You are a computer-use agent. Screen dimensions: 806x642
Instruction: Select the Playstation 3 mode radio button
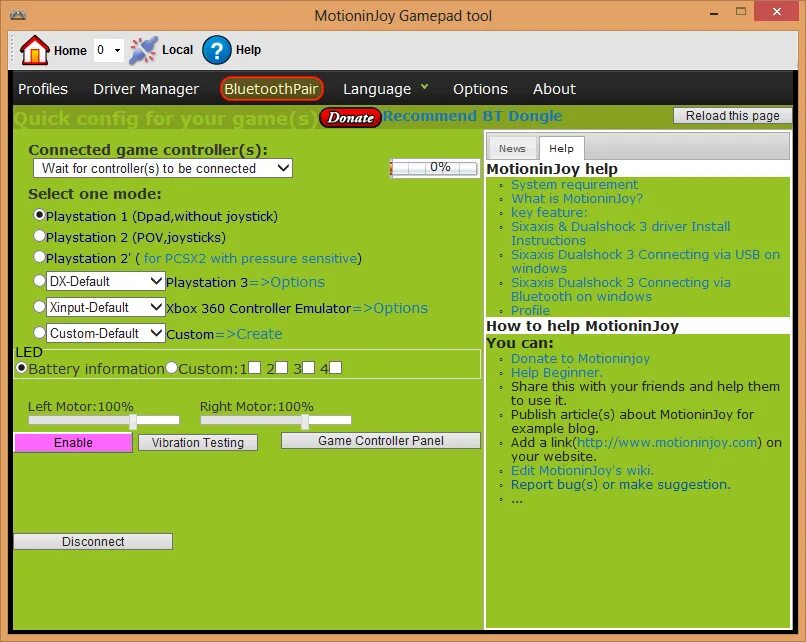point(39,281)
